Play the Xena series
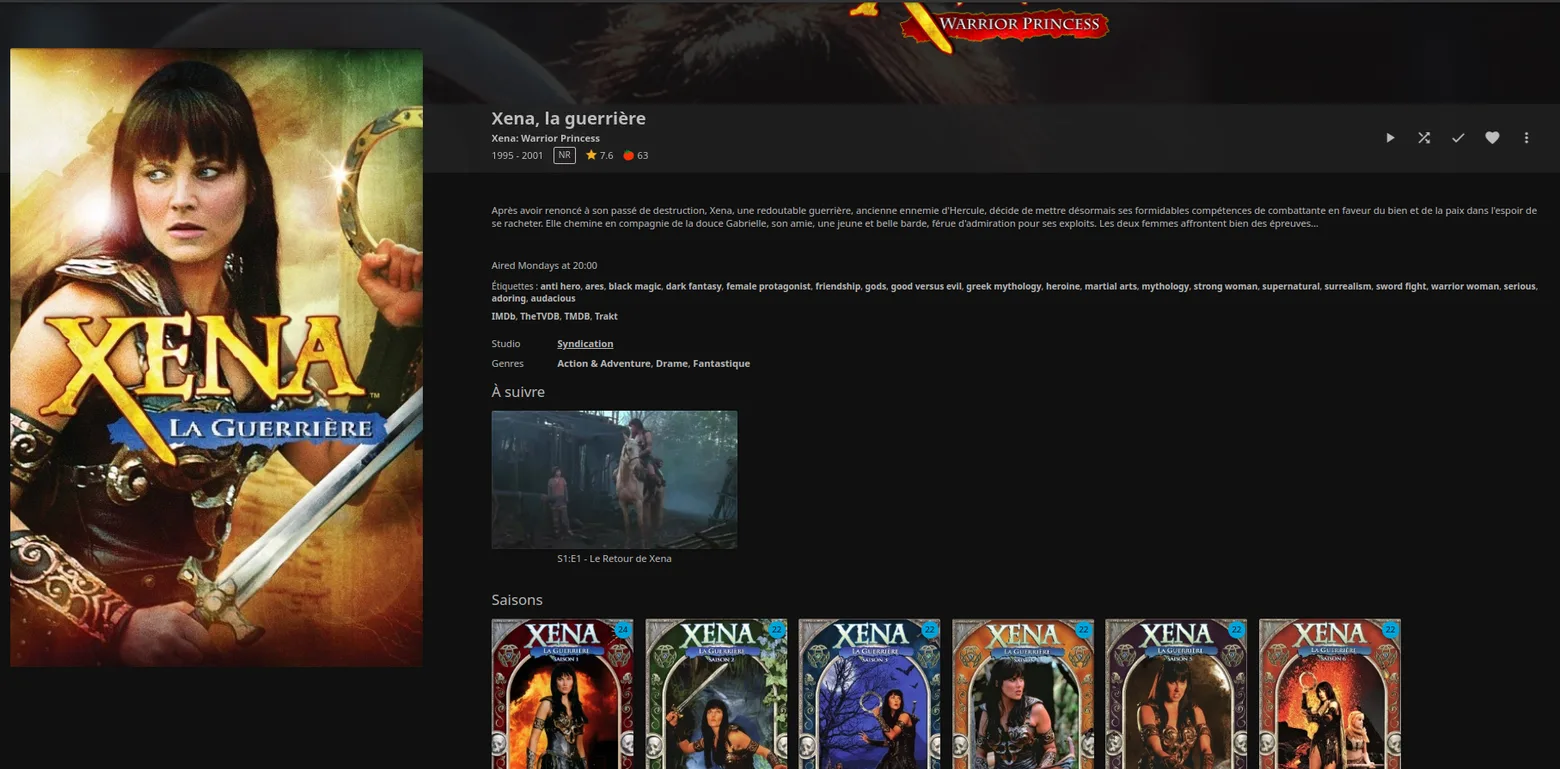The image size is (1560, 769). (x=1390, y=138)
